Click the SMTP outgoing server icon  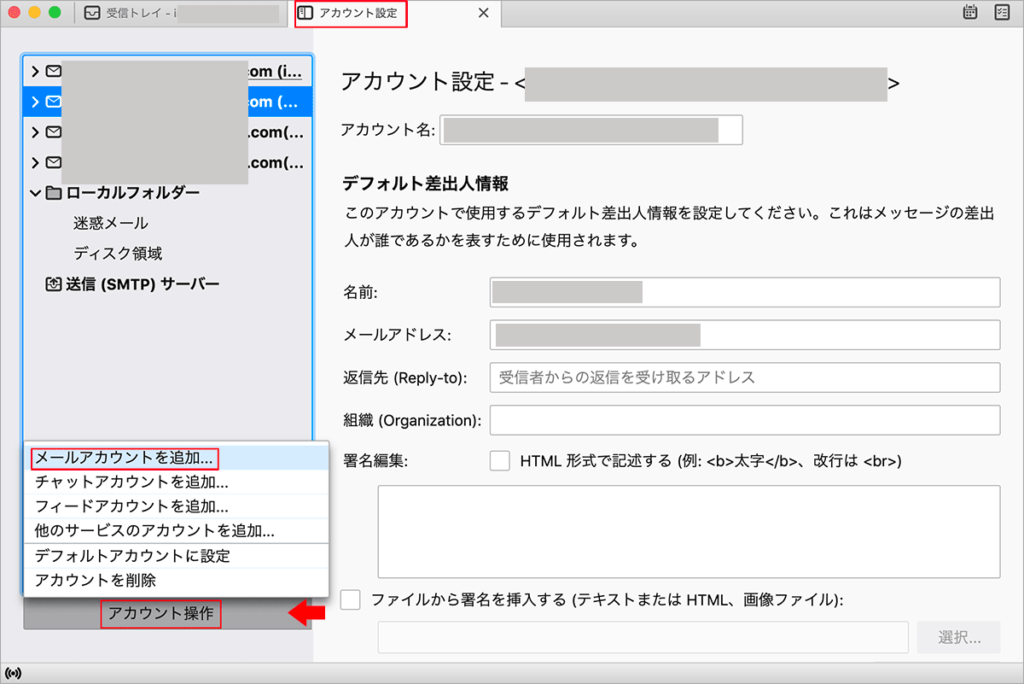[x=54, y=284]
